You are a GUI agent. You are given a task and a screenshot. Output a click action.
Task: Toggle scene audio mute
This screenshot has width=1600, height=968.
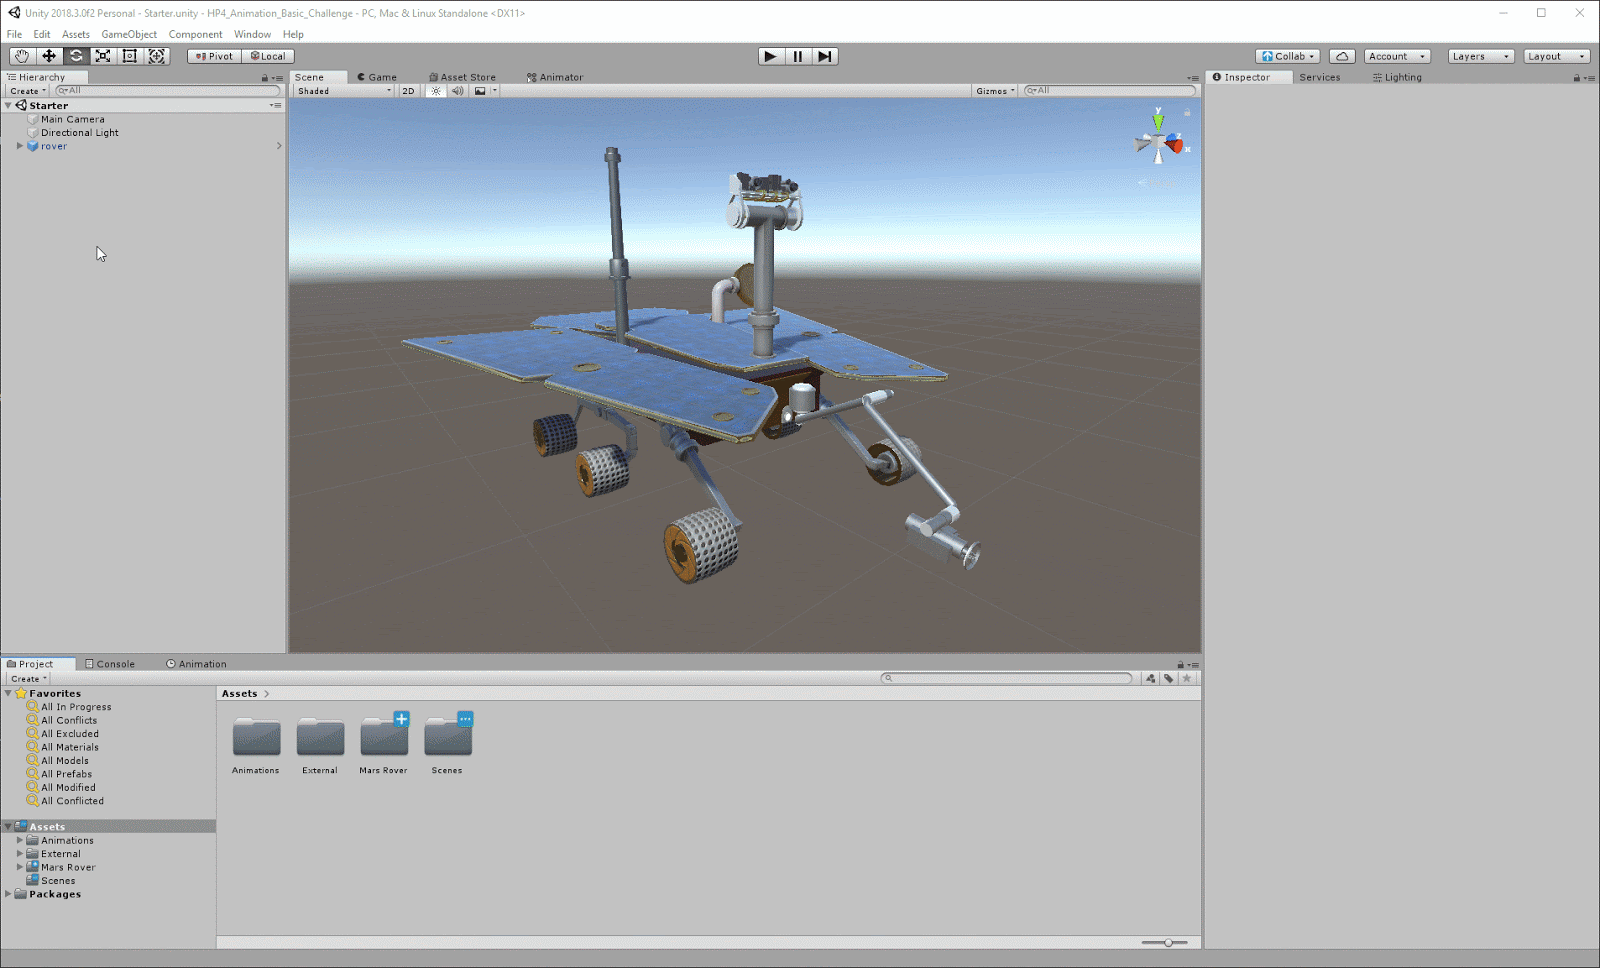pos(457,91)
